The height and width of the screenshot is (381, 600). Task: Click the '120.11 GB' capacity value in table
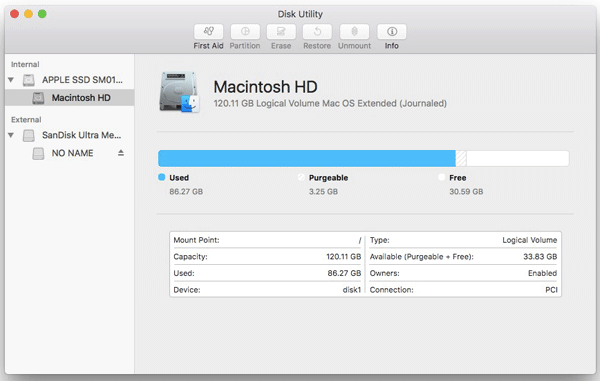344,257
